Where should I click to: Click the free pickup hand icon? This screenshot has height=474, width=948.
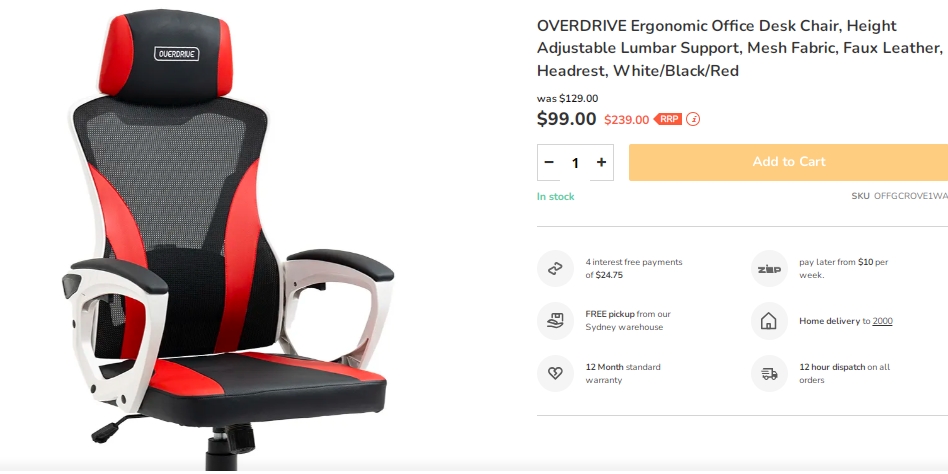coord(555,320)
